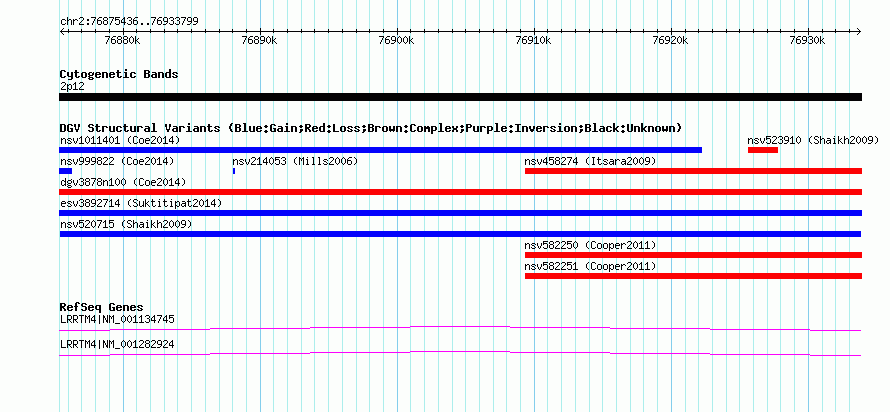The image size is (890, 412).
Task: Open the DGV Structural Variants track title
Action: pyautogui.click(x=371, y=128)
